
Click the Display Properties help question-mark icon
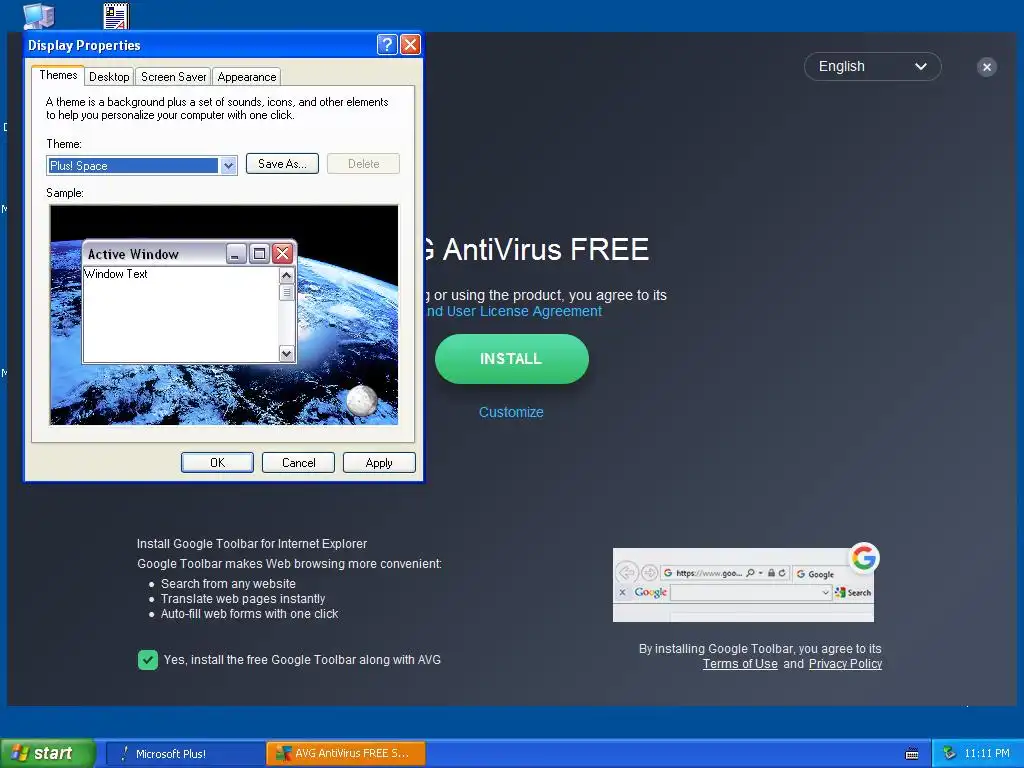point(387,44)
